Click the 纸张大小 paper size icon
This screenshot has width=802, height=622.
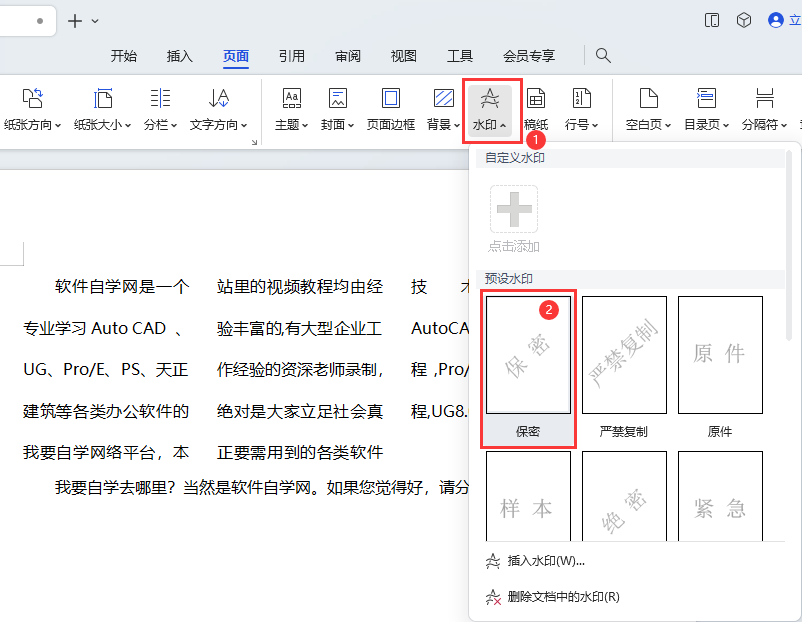tap(102, 98)
